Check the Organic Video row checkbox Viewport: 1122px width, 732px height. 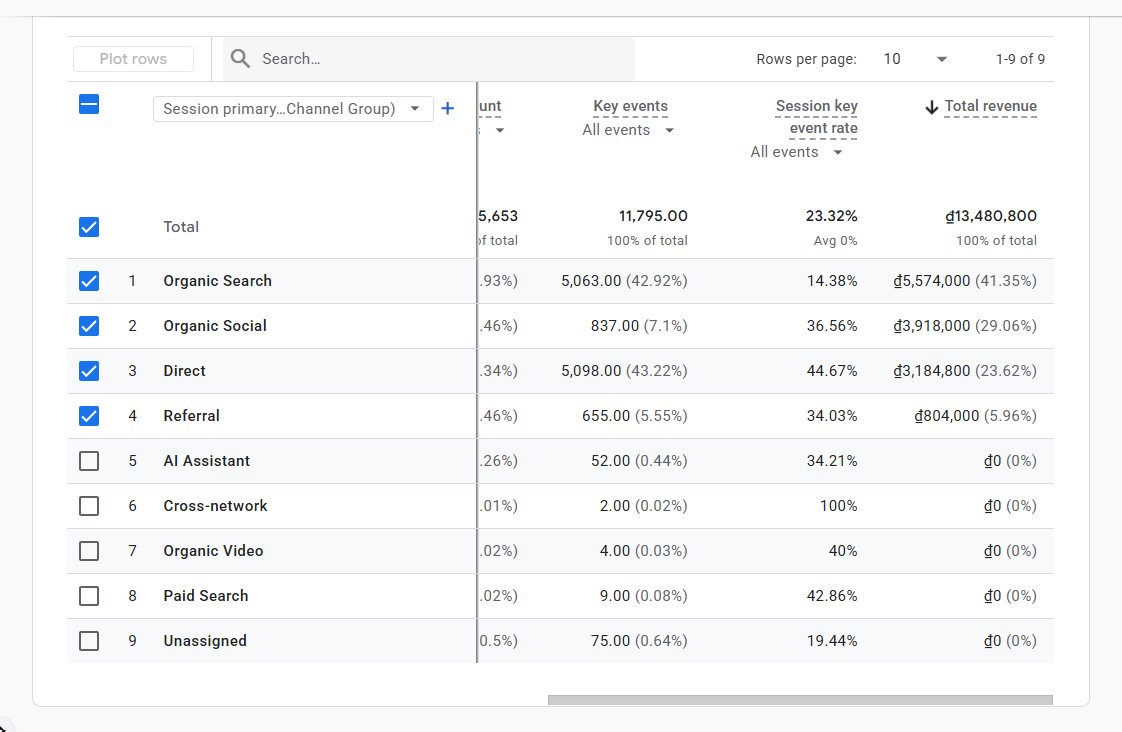coord(89,551)
